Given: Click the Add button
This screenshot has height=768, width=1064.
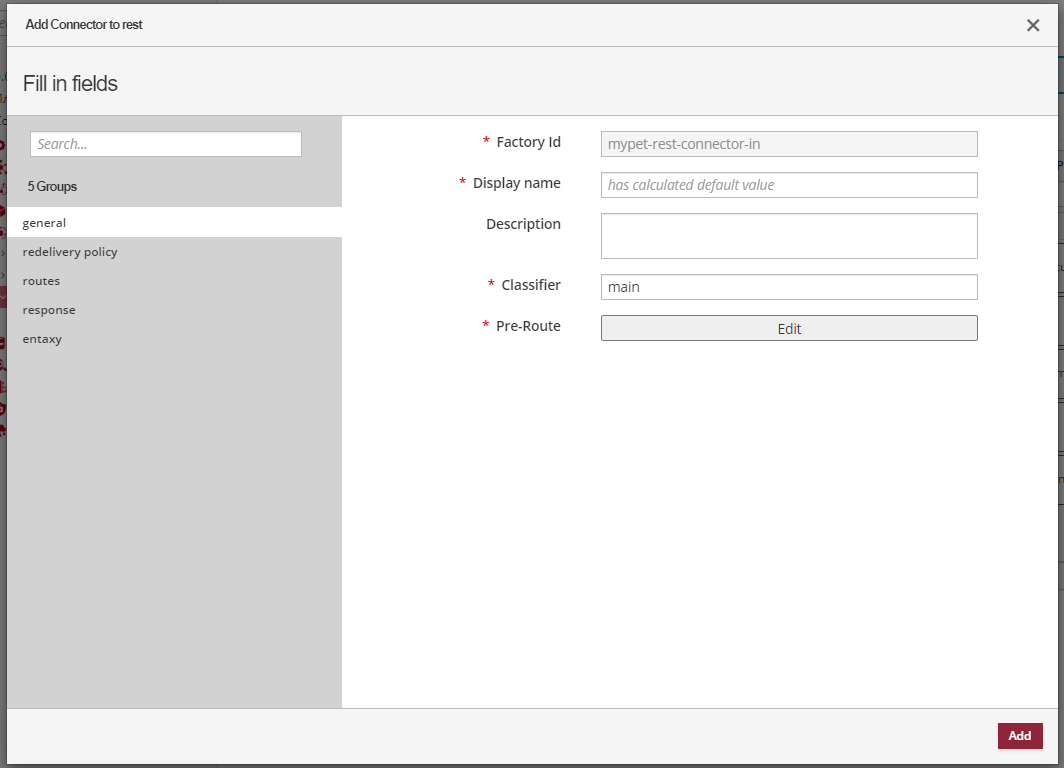Looking at the screenshot, I should [1019, 736].
